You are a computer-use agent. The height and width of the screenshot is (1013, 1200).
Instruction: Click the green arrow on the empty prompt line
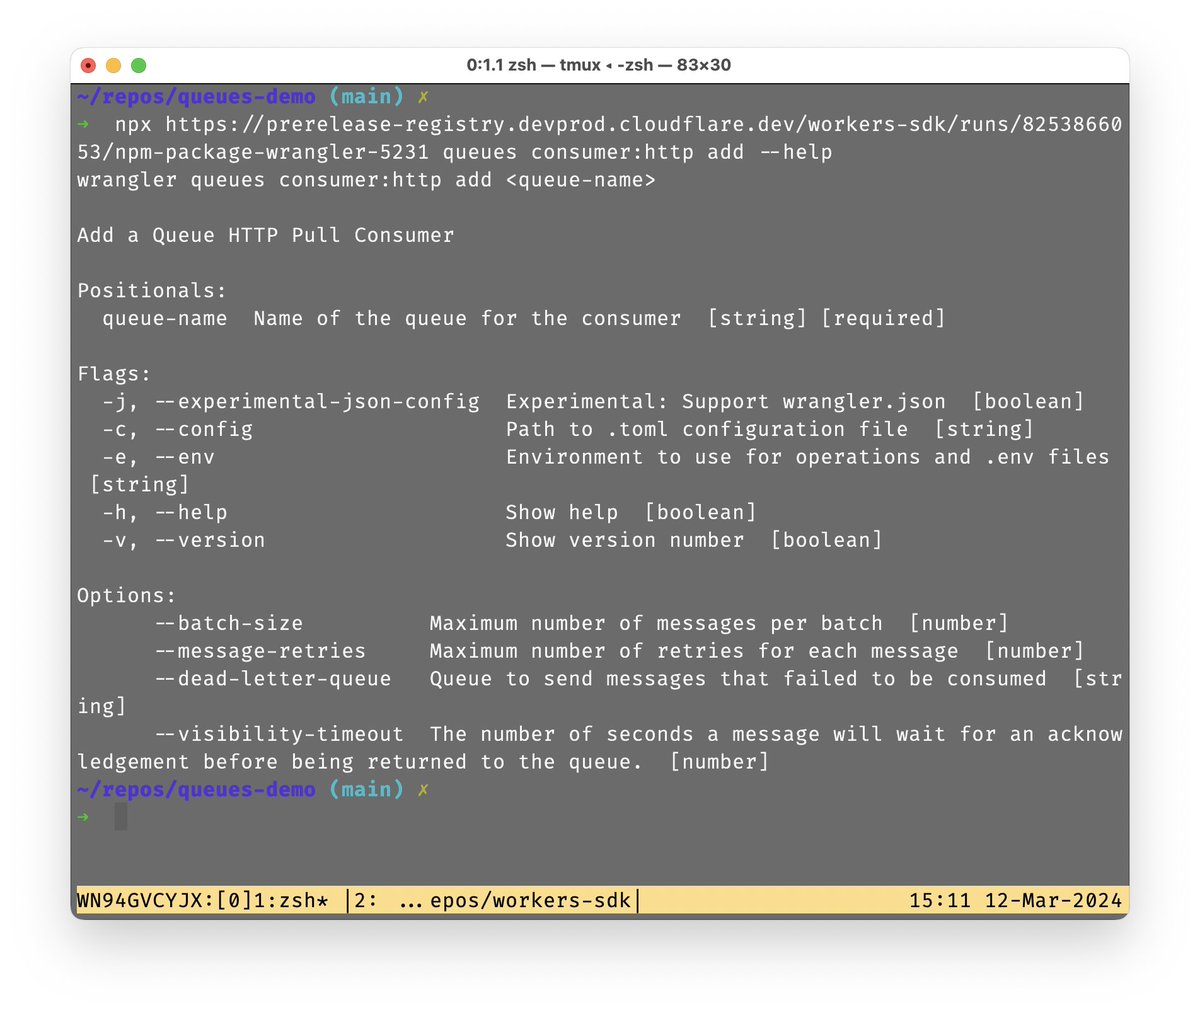point(84,817)
